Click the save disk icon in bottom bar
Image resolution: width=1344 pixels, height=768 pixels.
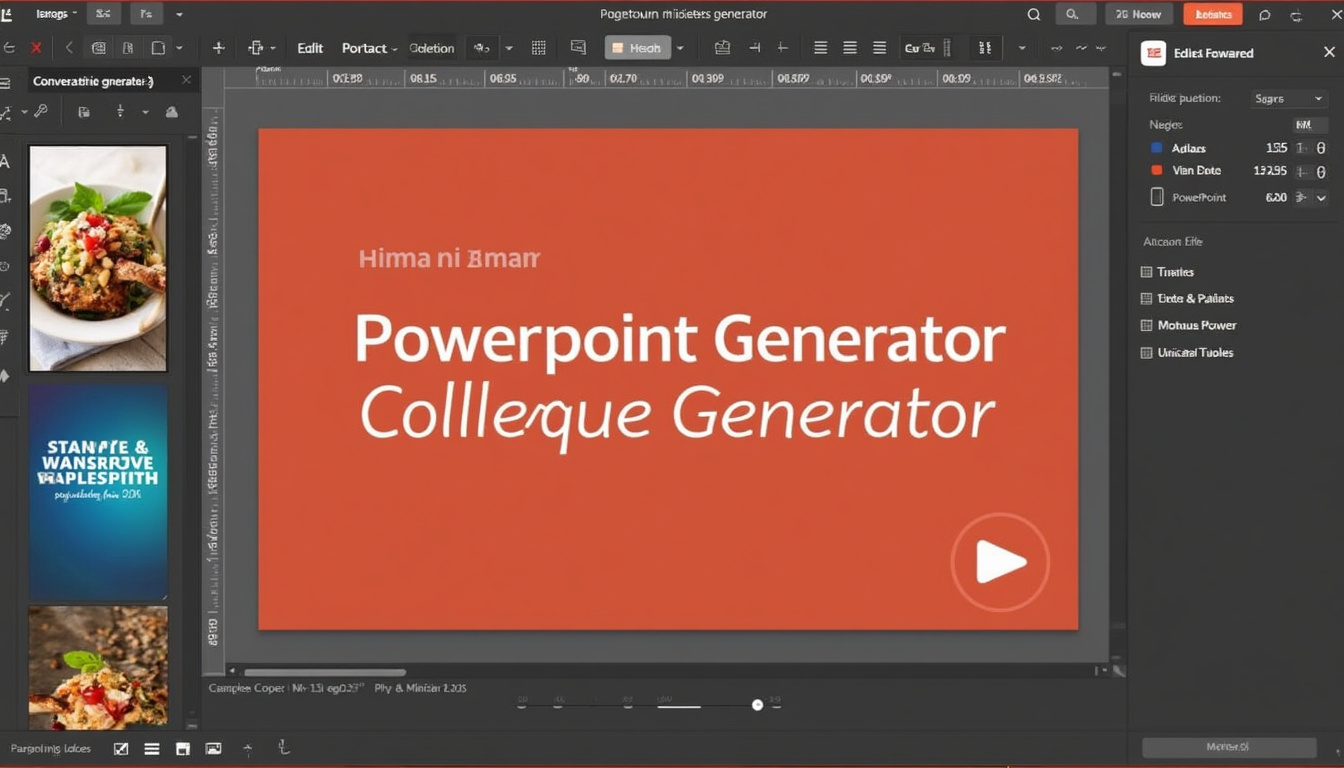tap(182, 748)
